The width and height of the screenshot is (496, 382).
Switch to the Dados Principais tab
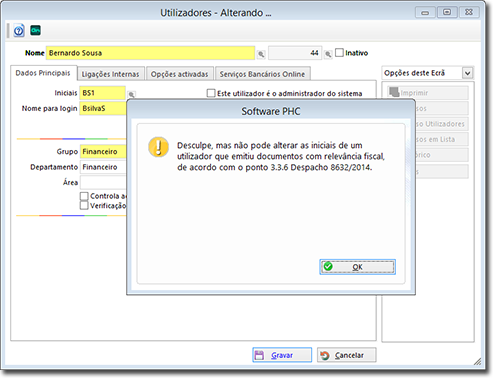click(x=43, y=73)
